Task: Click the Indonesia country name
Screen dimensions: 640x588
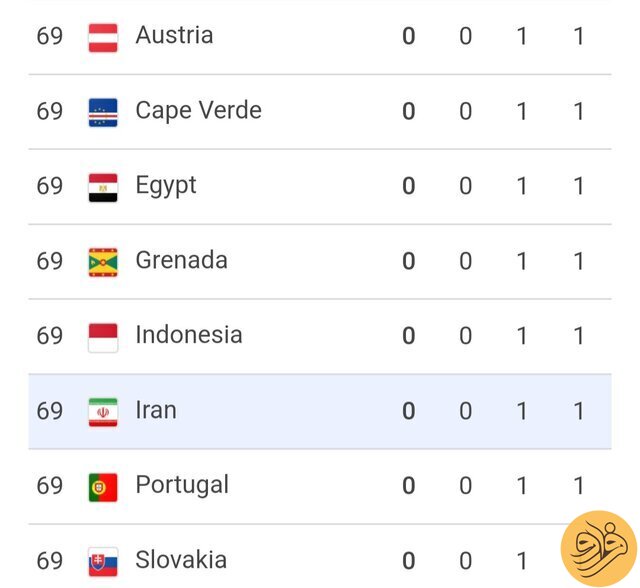Action: (x=189, y=335)
